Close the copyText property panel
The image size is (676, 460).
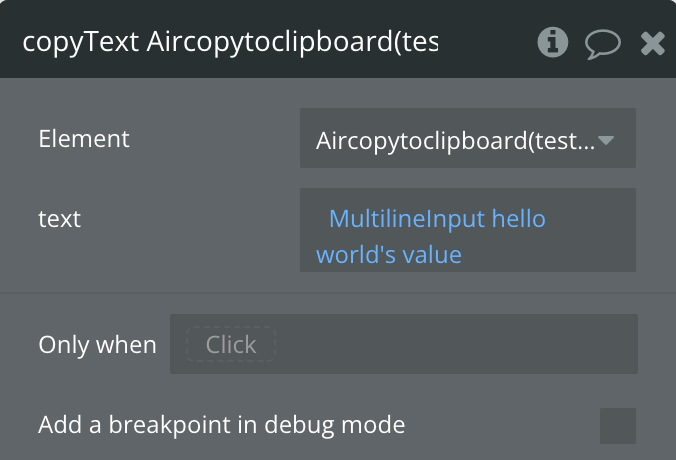point(653,43)
